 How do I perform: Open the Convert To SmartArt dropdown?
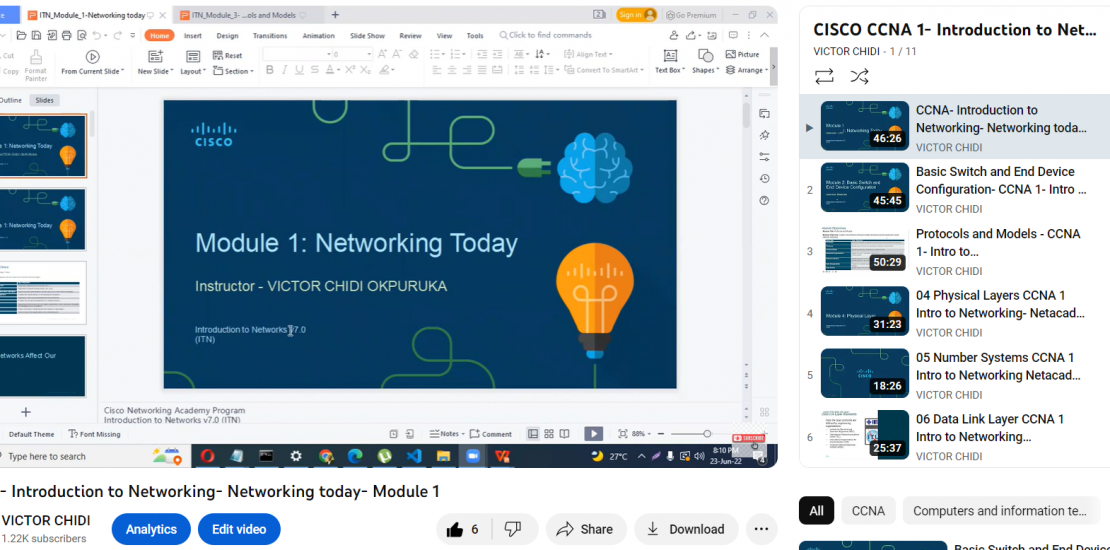click(x=605, y=70)
